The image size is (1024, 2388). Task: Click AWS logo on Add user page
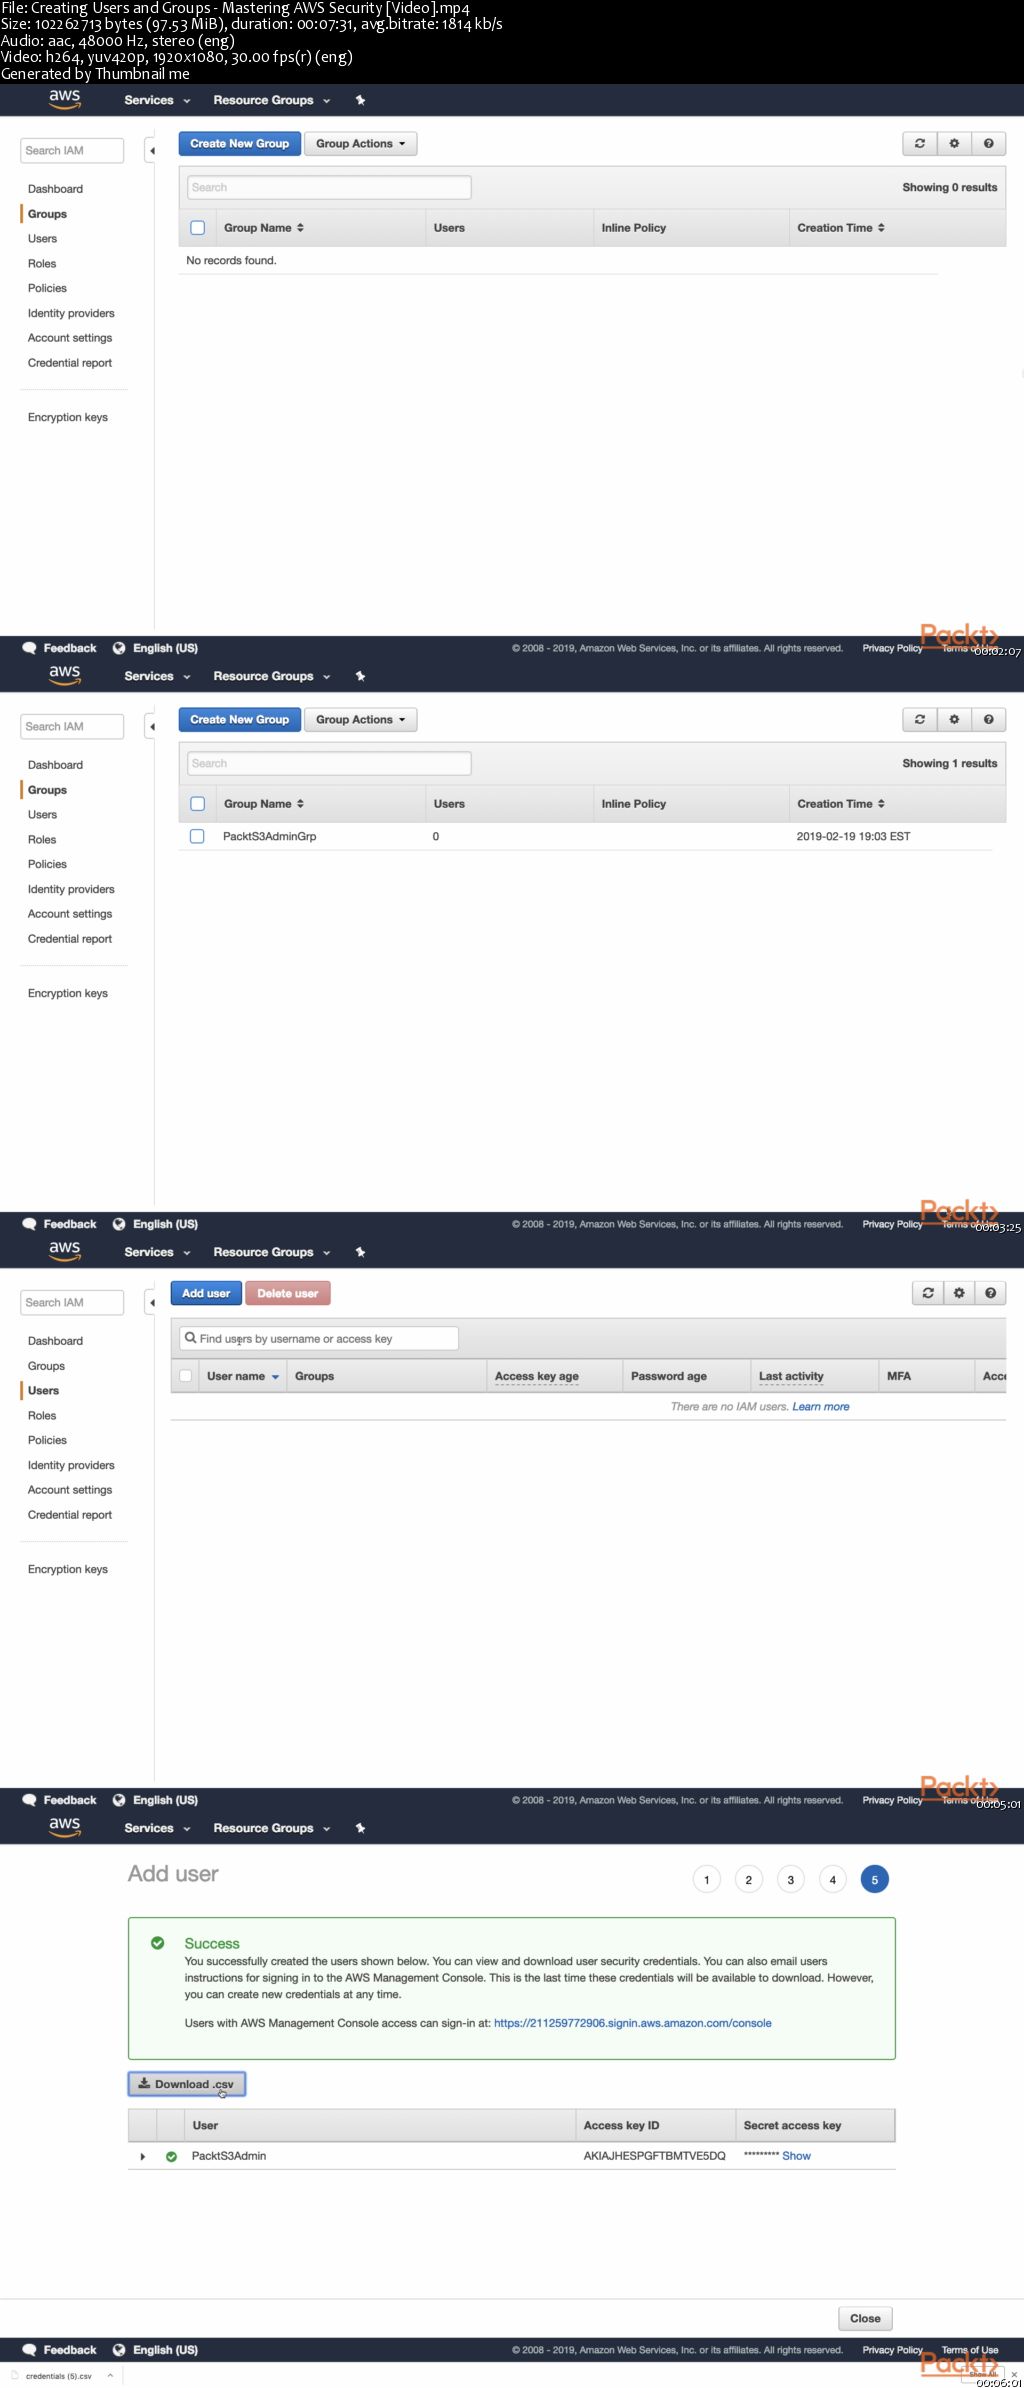tap(64, 1827)
